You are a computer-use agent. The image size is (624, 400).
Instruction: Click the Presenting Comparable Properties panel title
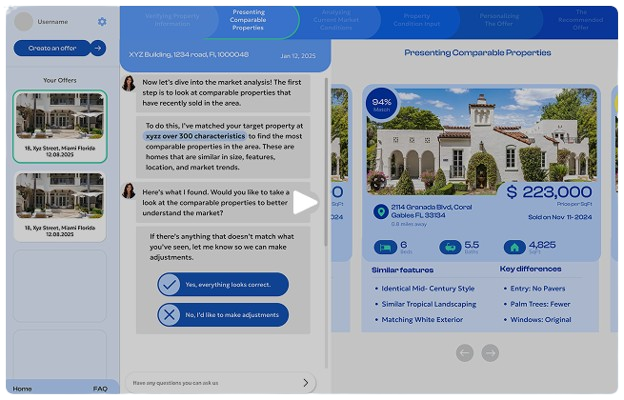(478, 53)
